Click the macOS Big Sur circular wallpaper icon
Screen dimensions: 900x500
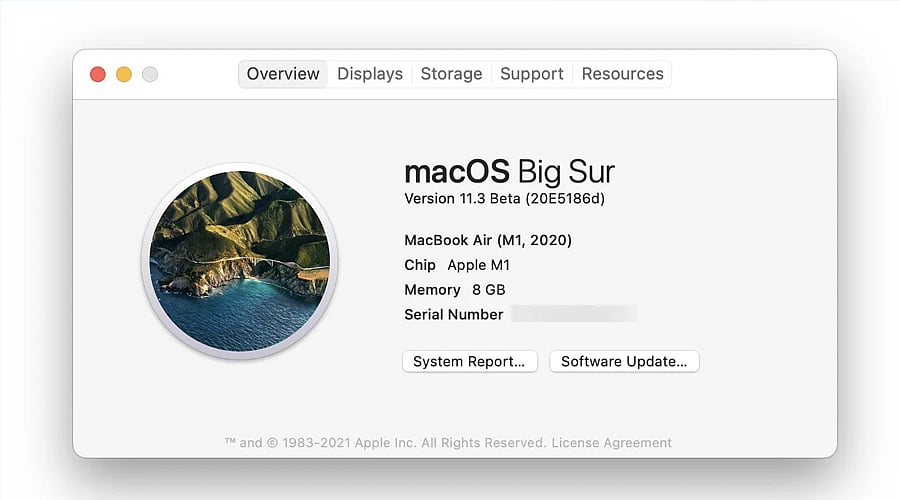[239, 262]
